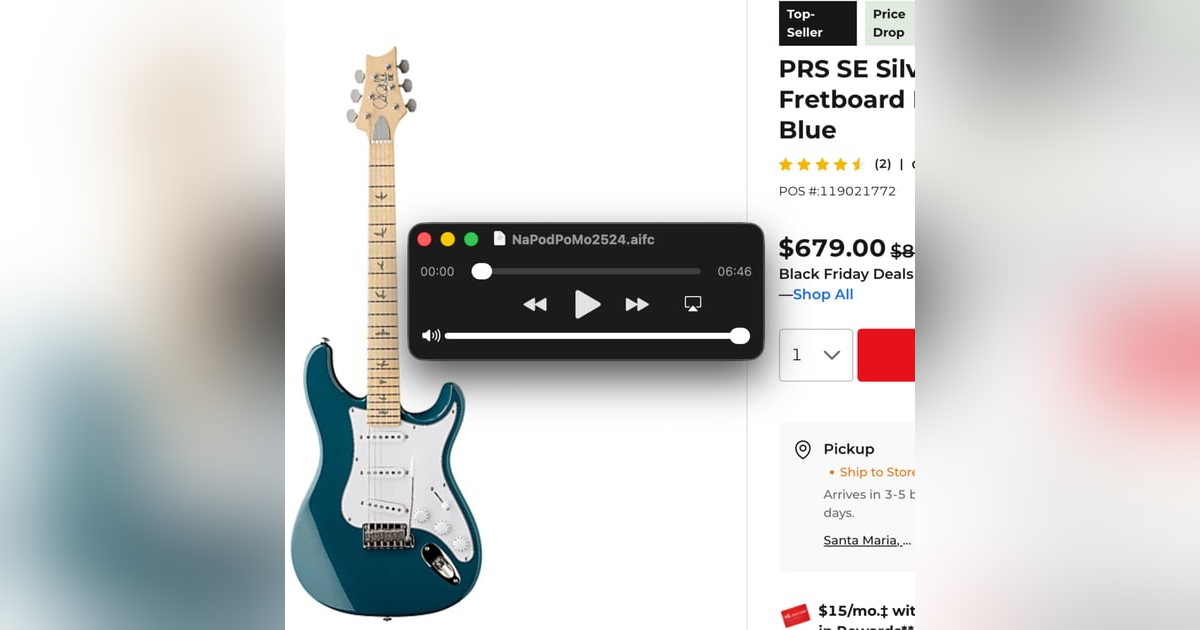
Task: Click the red add-to-cart button
Action: tap(886, 355)
